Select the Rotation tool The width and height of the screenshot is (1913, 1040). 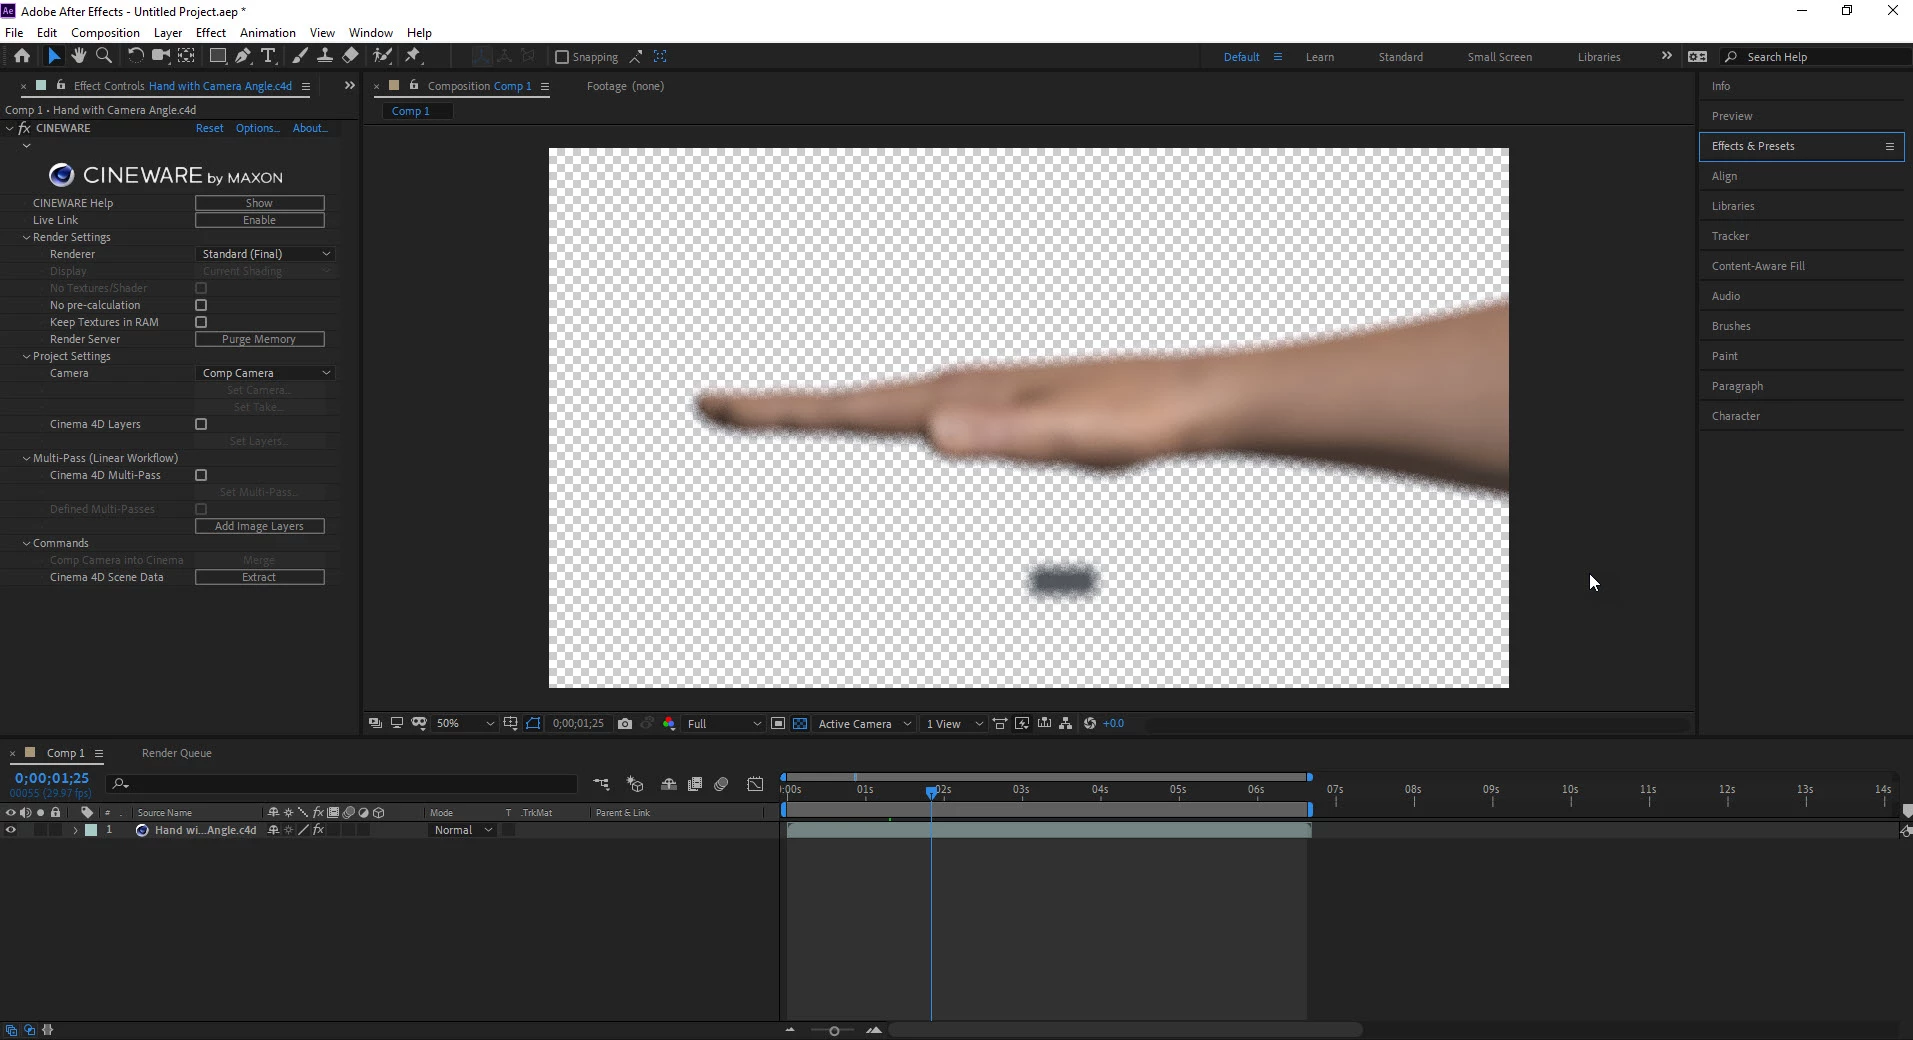tap(135, 56)
